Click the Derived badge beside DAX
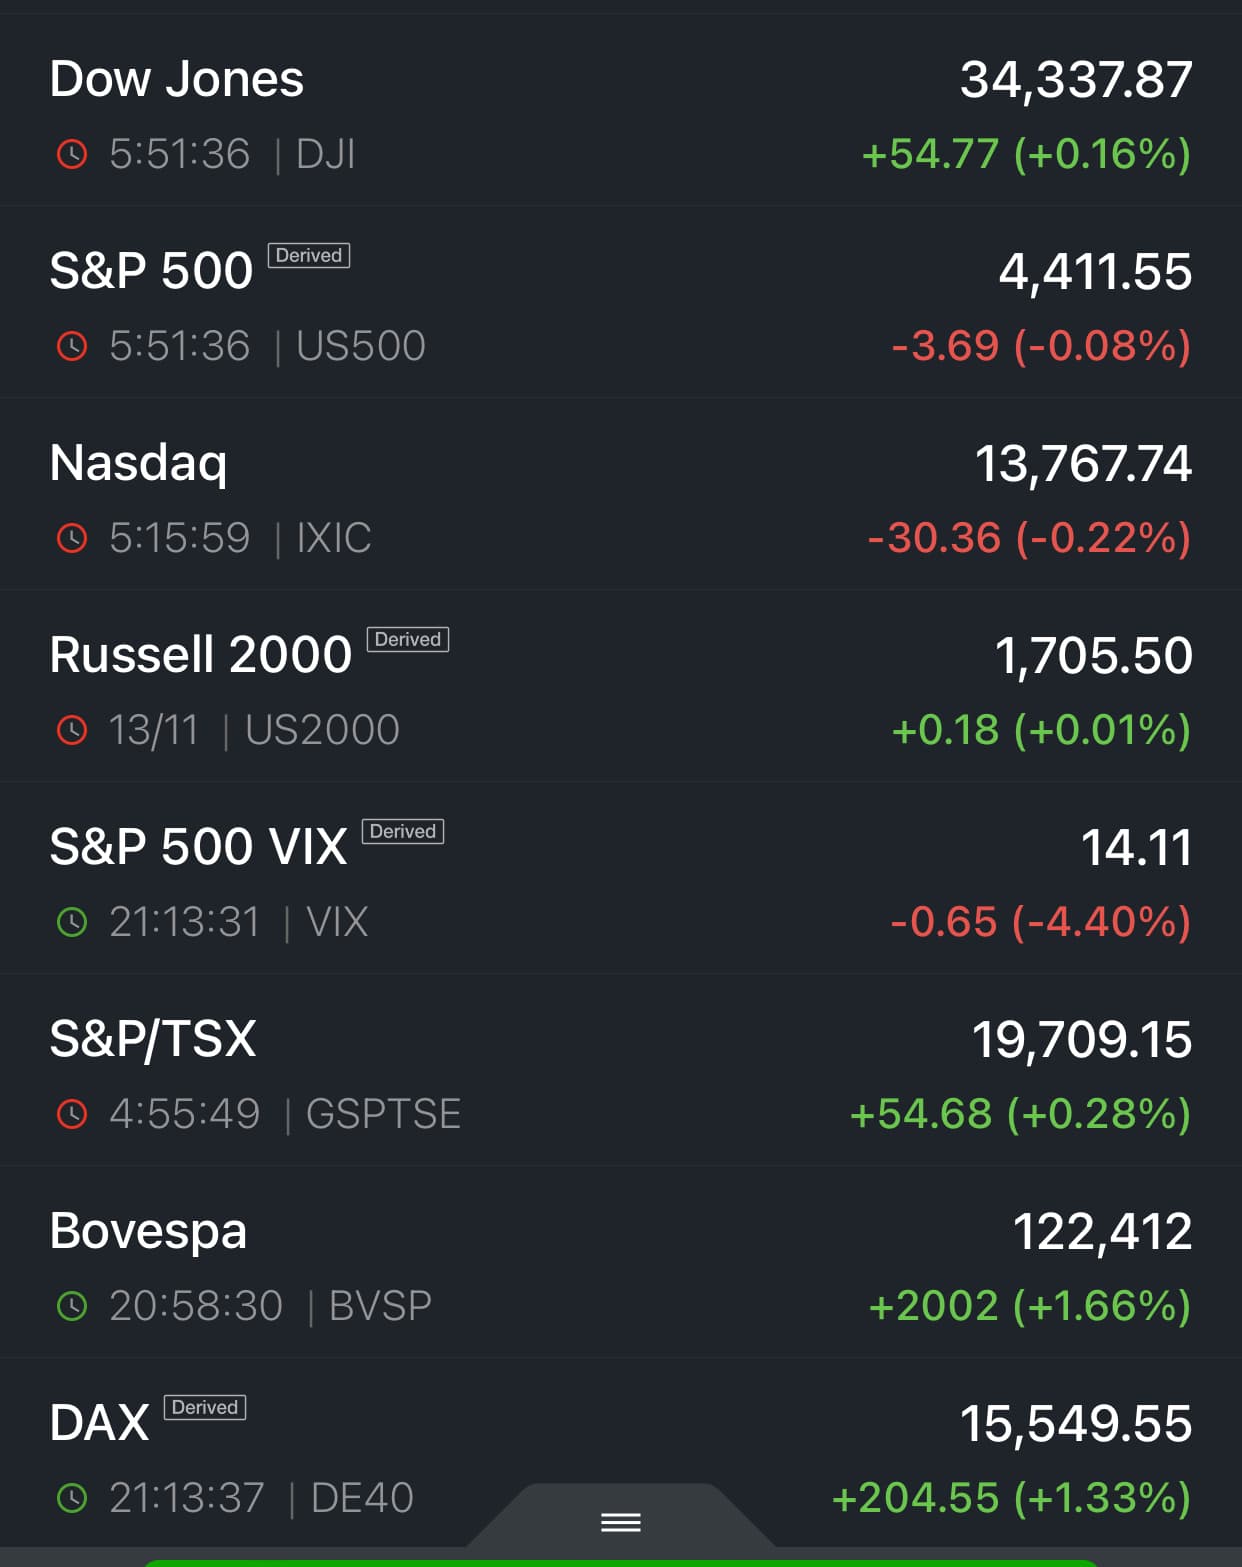 tap(205, 1408)
